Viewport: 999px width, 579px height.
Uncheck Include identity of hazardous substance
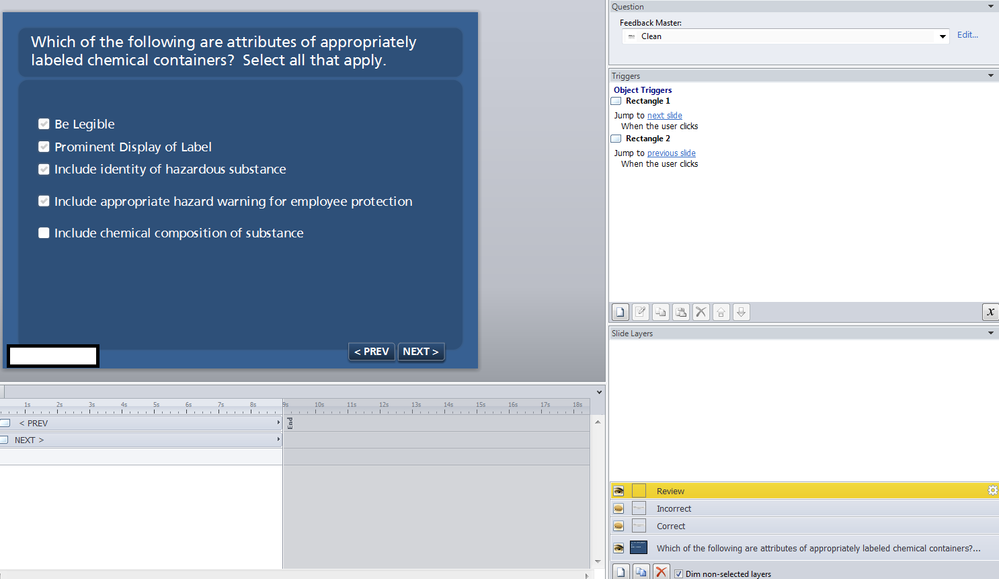point(44,169)
